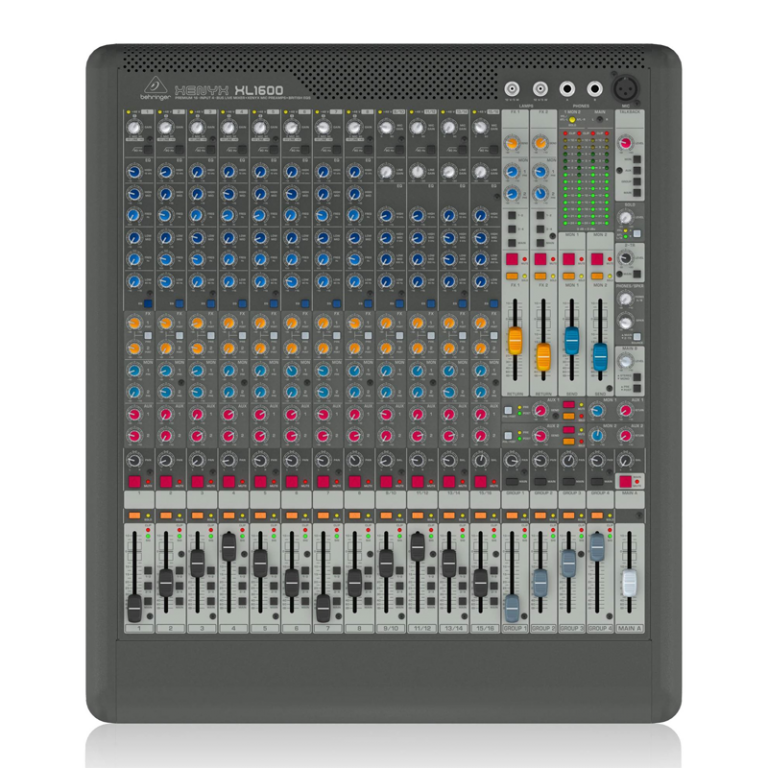768x768 pixels.
Task: Click the 9/10 channel label
Action: pyautogui.click(x=390, y=628)
